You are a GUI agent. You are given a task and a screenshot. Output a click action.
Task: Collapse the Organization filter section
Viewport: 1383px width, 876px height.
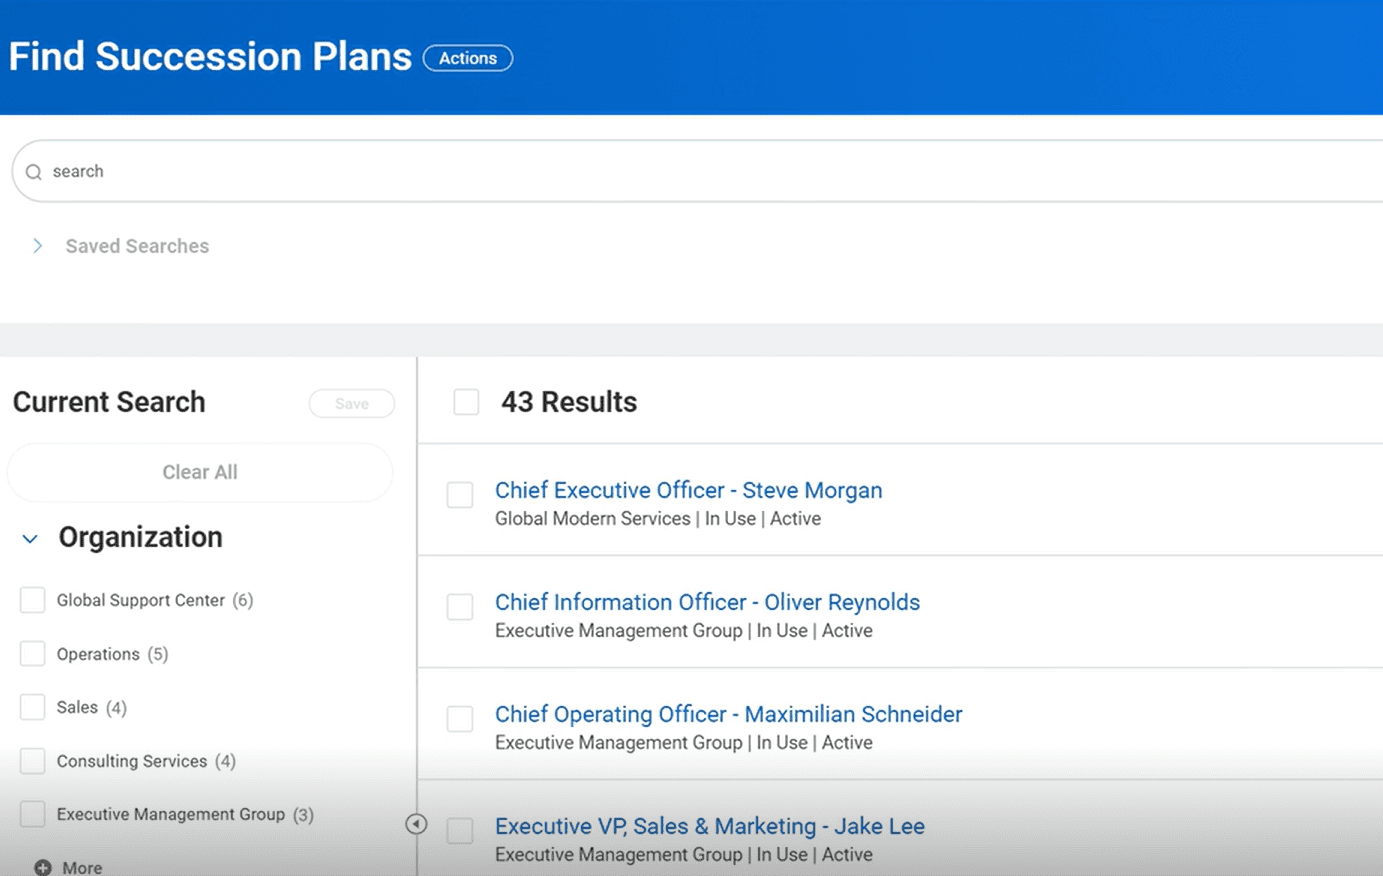point(30,539)
